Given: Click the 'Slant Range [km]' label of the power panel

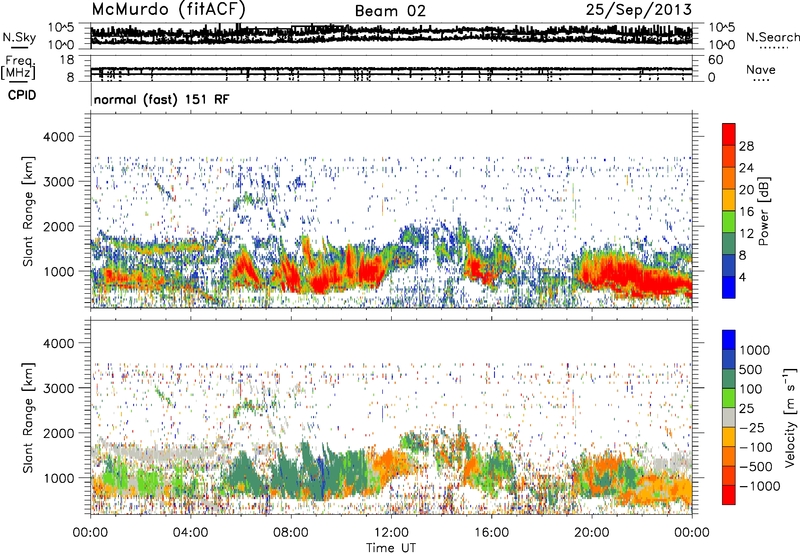Looking at the screenshot, I should click(x=28, y=211).
